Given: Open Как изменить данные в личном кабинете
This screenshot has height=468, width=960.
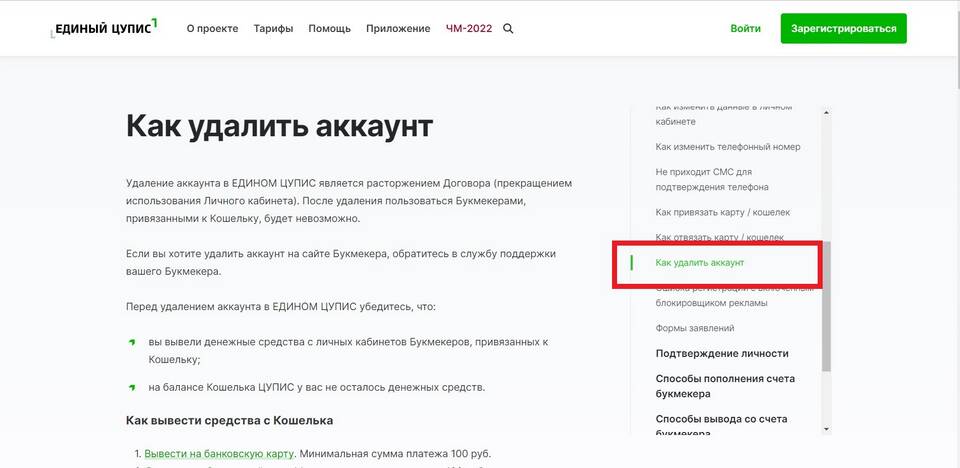Looking at the screenshot, I should pos(724,115).
